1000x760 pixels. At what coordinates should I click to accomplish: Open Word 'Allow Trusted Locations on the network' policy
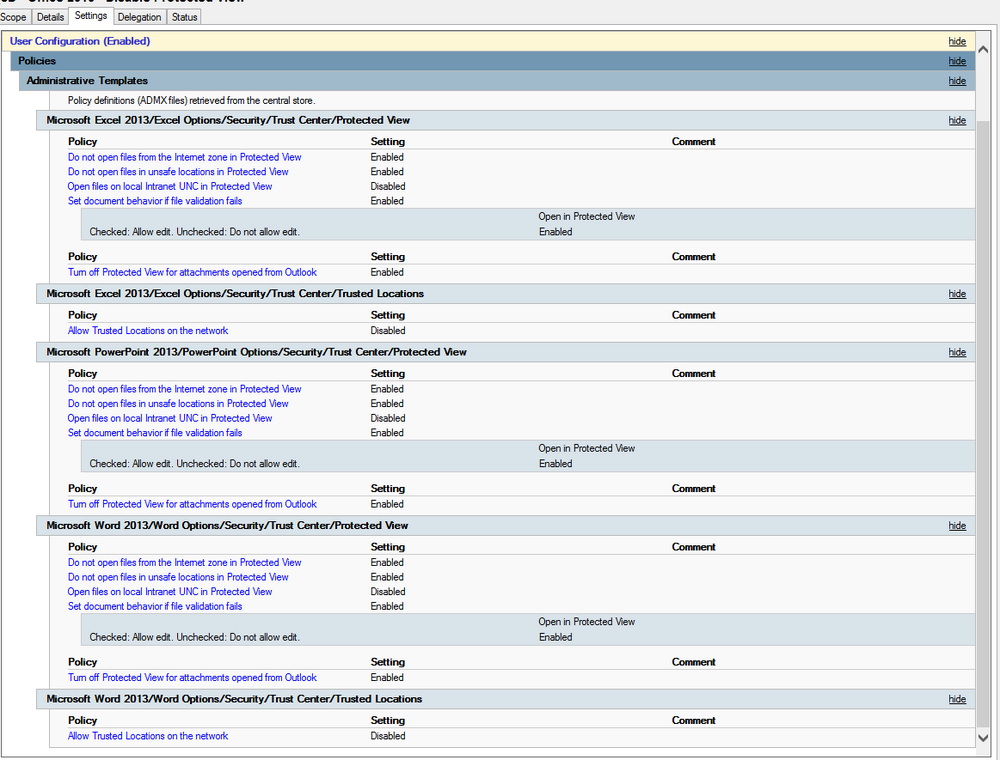[148, 736]
